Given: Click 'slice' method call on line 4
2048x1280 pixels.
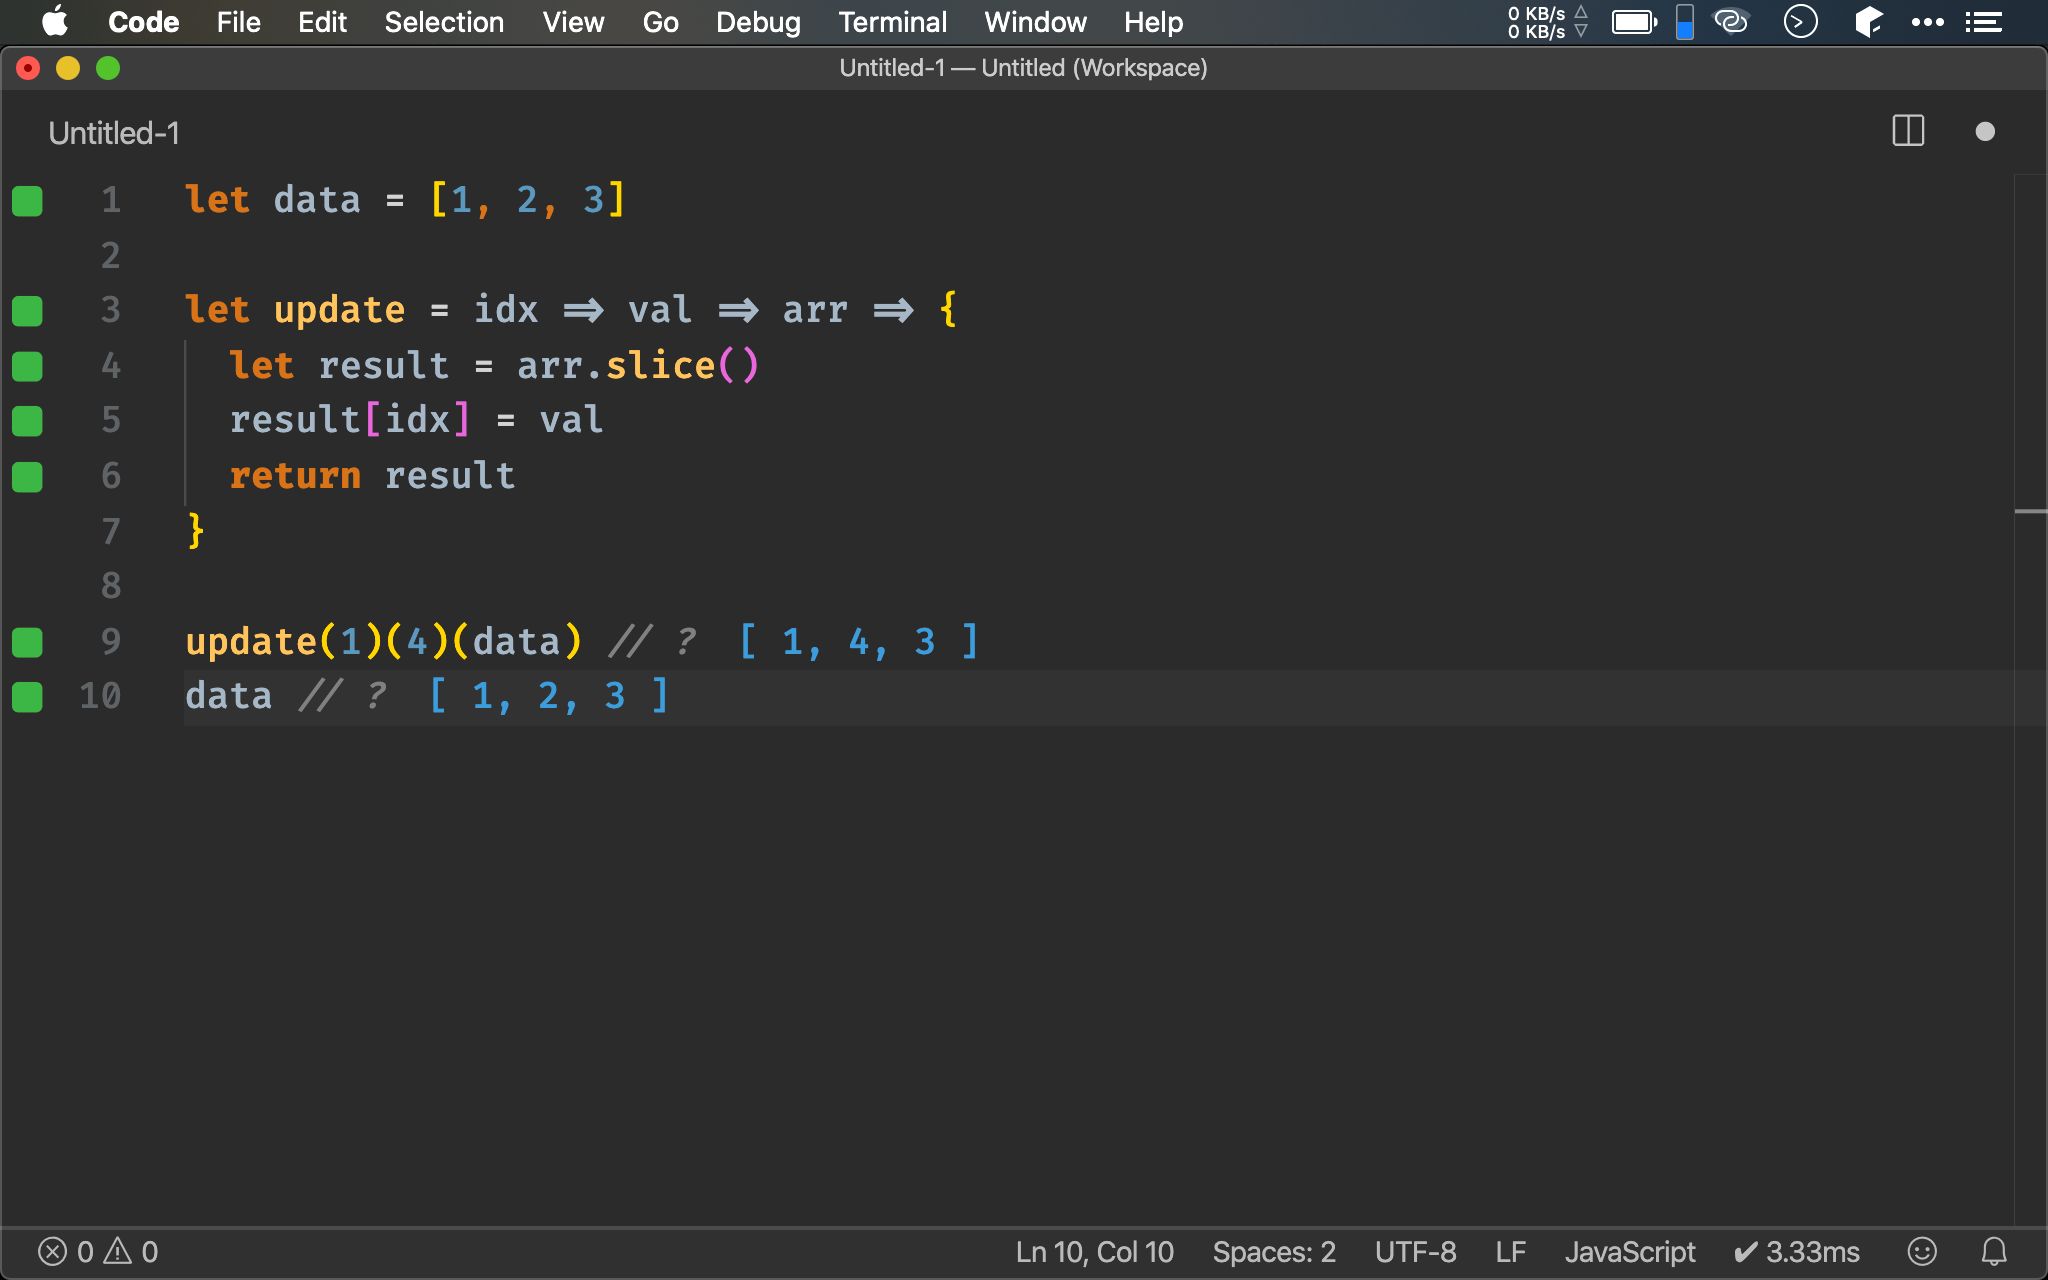Looking at the screenshot, I should click(660, 365).
